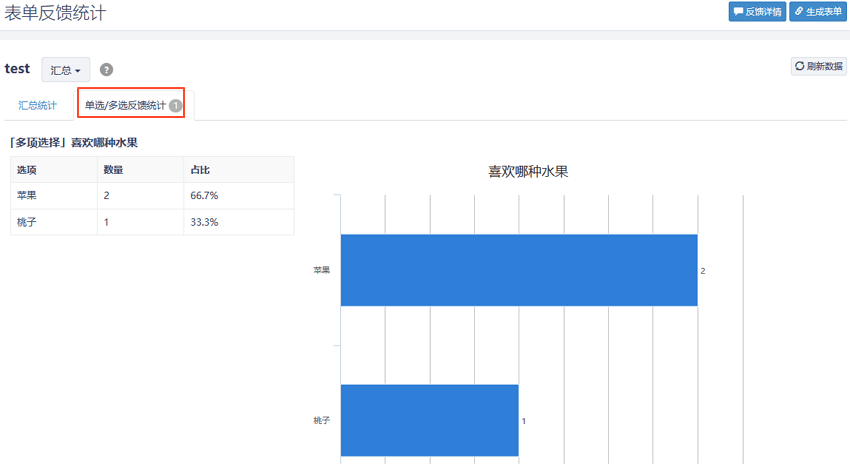Click the 占比 column header

coord(239,170)
